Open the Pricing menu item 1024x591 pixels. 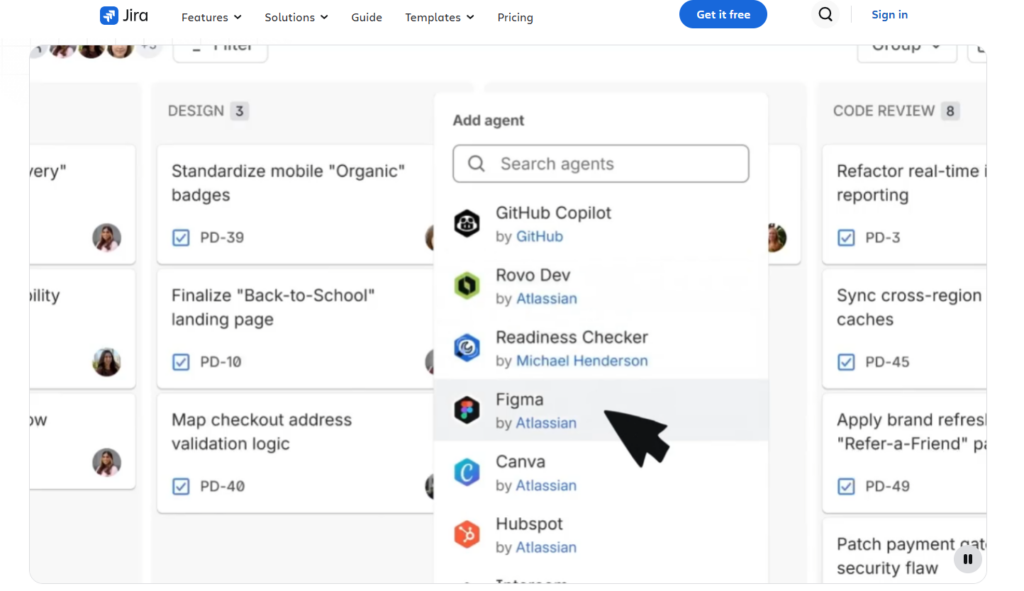(x=515, y=17)
